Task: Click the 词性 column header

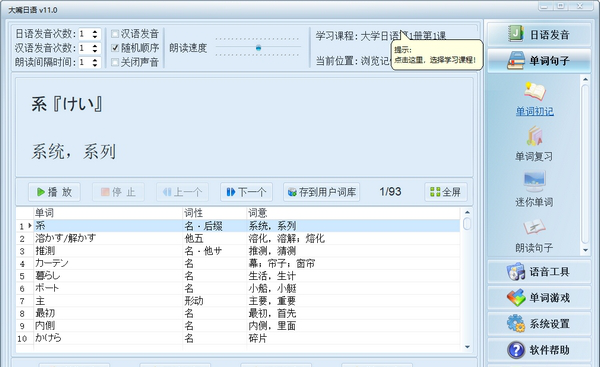Action: [x=194, y=213]
